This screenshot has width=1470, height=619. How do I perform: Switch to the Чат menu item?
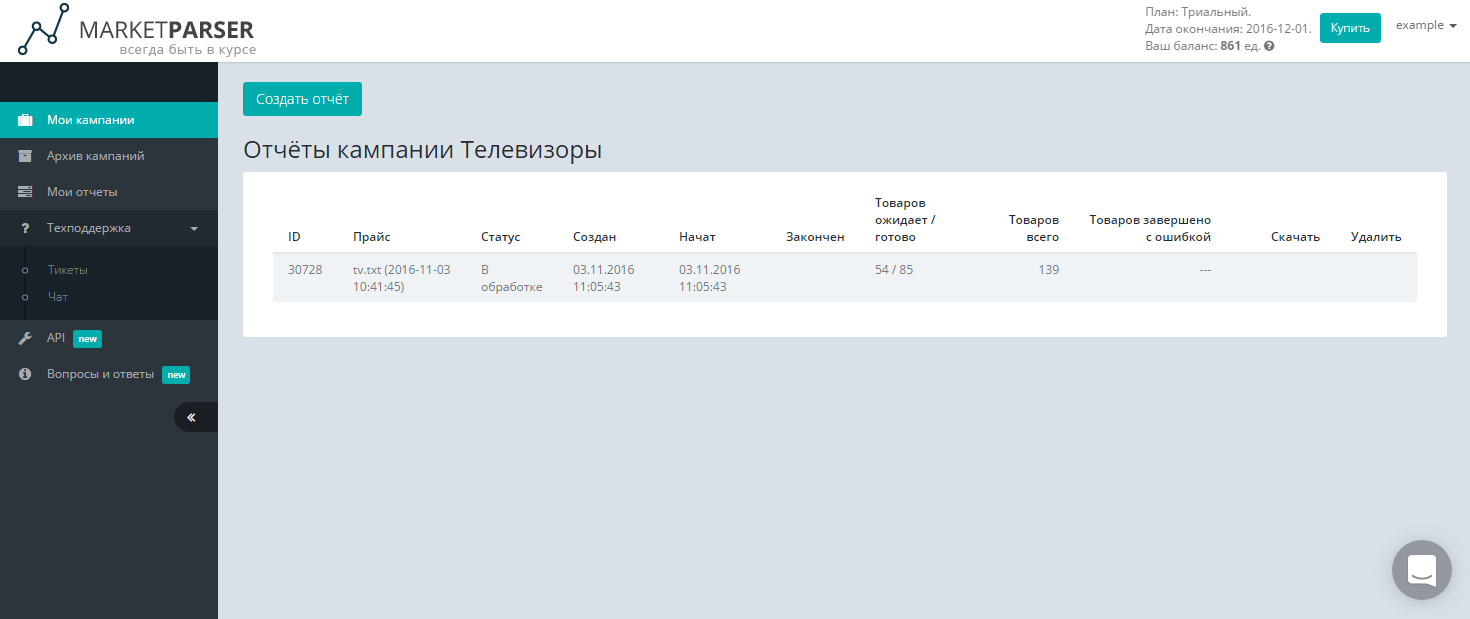57,296
